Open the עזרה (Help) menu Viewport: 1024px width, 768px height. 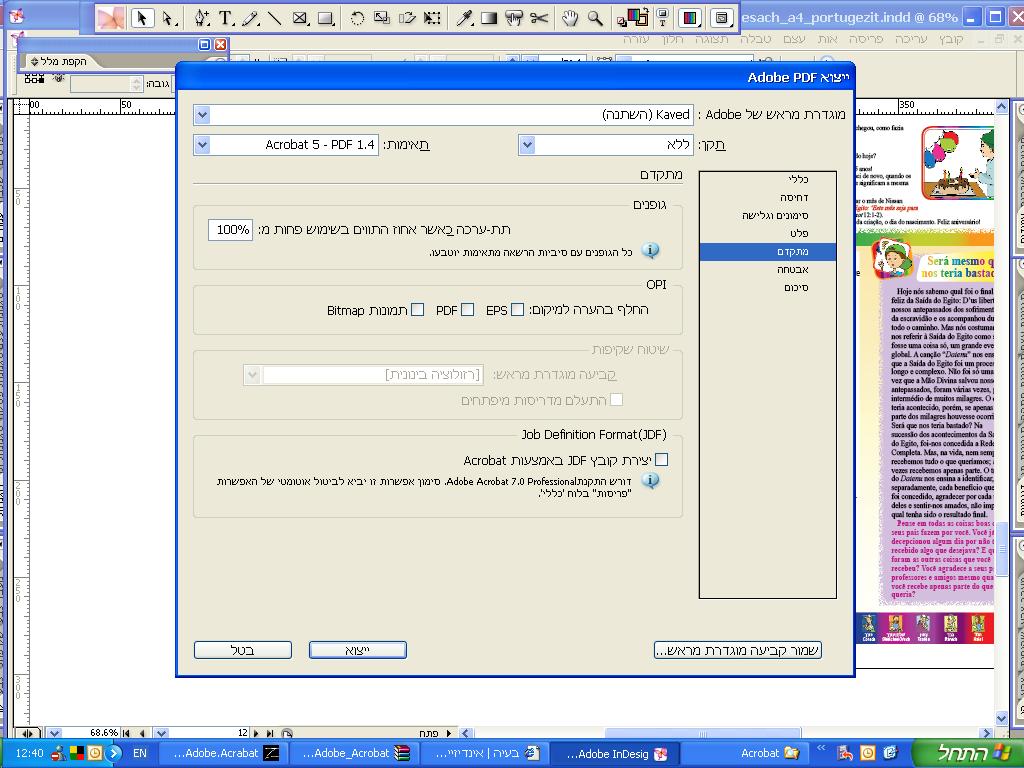pos(636,39)
